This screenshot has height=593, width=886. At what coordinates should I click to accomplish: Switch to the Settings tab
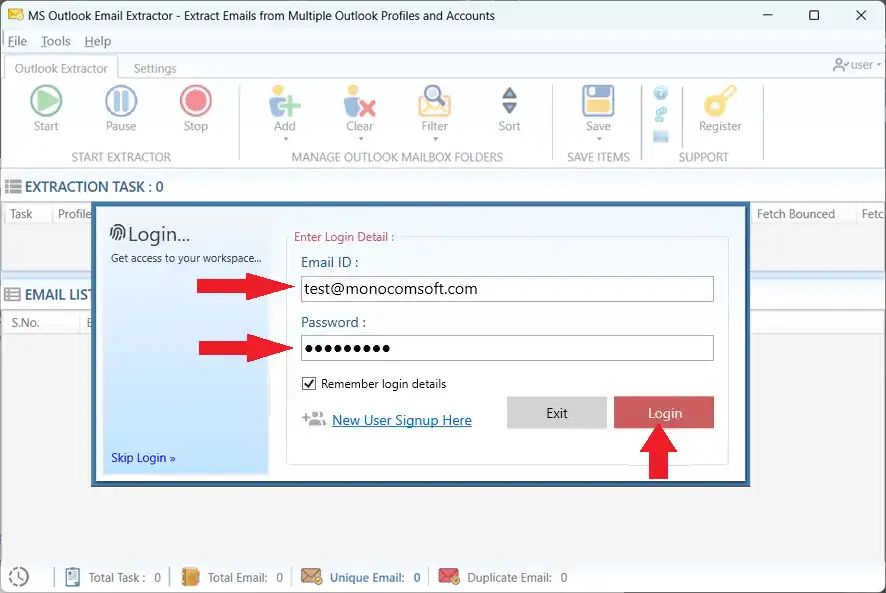point(155,68)
